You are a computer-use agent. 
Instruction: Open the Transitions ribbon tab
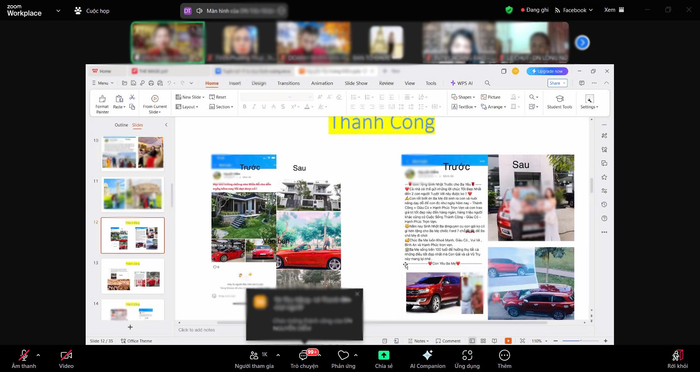288,83
